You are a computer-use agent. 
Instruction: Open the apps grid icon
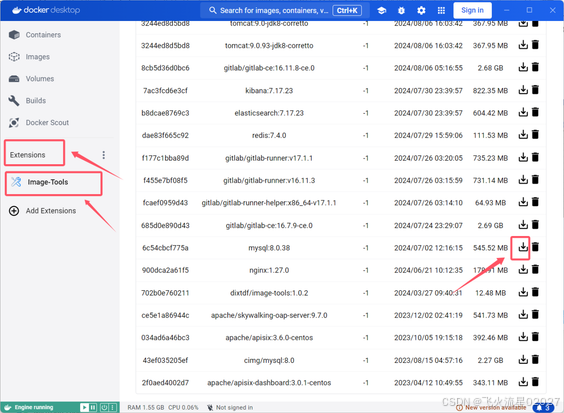[441, 10]
